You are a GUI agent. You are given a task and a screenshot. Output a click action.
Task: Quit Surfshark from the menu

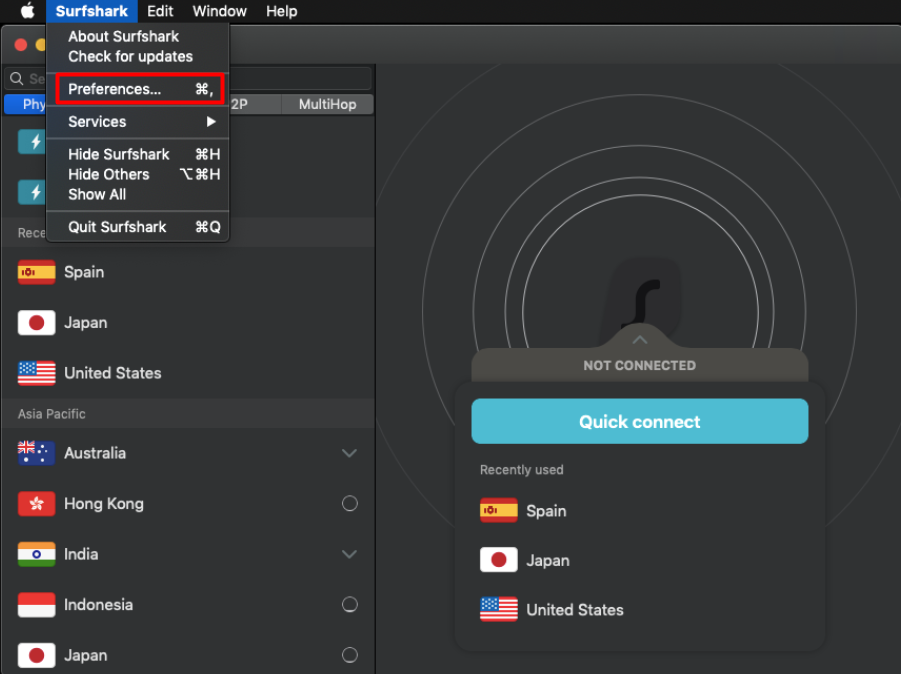click(138, 227)
